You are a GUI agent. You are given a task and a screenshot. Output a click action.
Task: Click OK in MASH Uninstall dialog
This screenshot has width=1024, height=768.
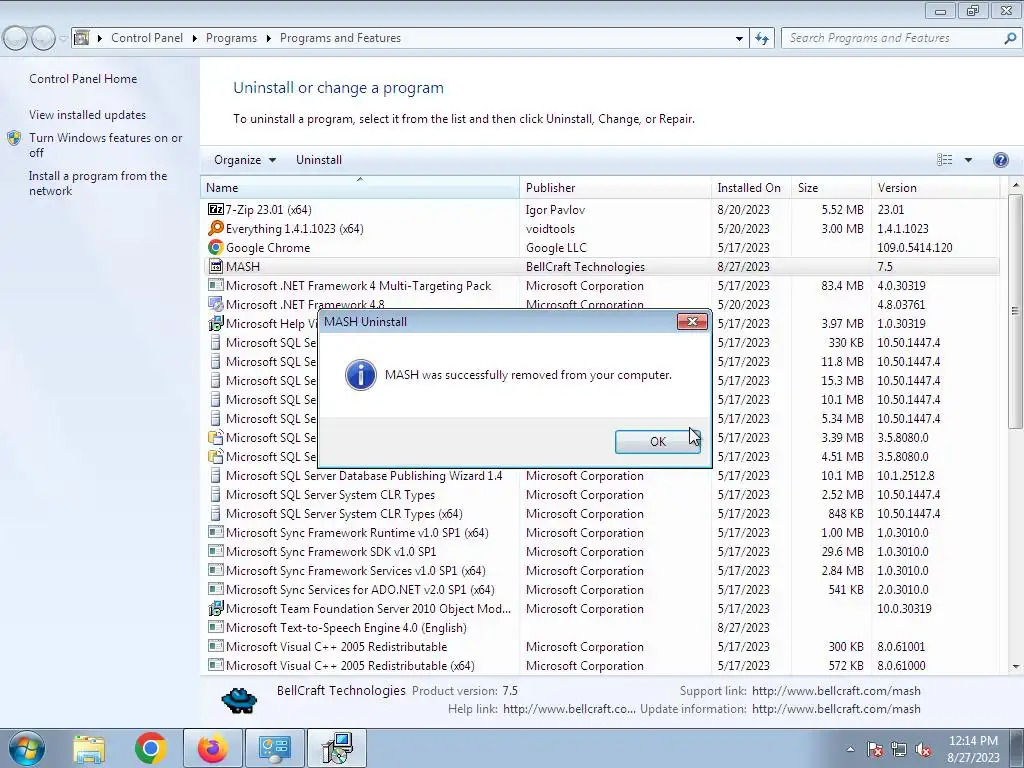tap(658, 441)
